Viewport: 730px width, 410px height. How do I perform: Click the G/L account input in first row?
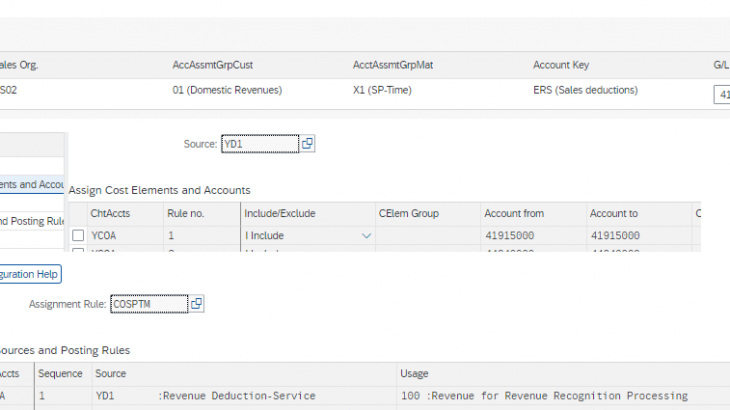coord(721,94)
